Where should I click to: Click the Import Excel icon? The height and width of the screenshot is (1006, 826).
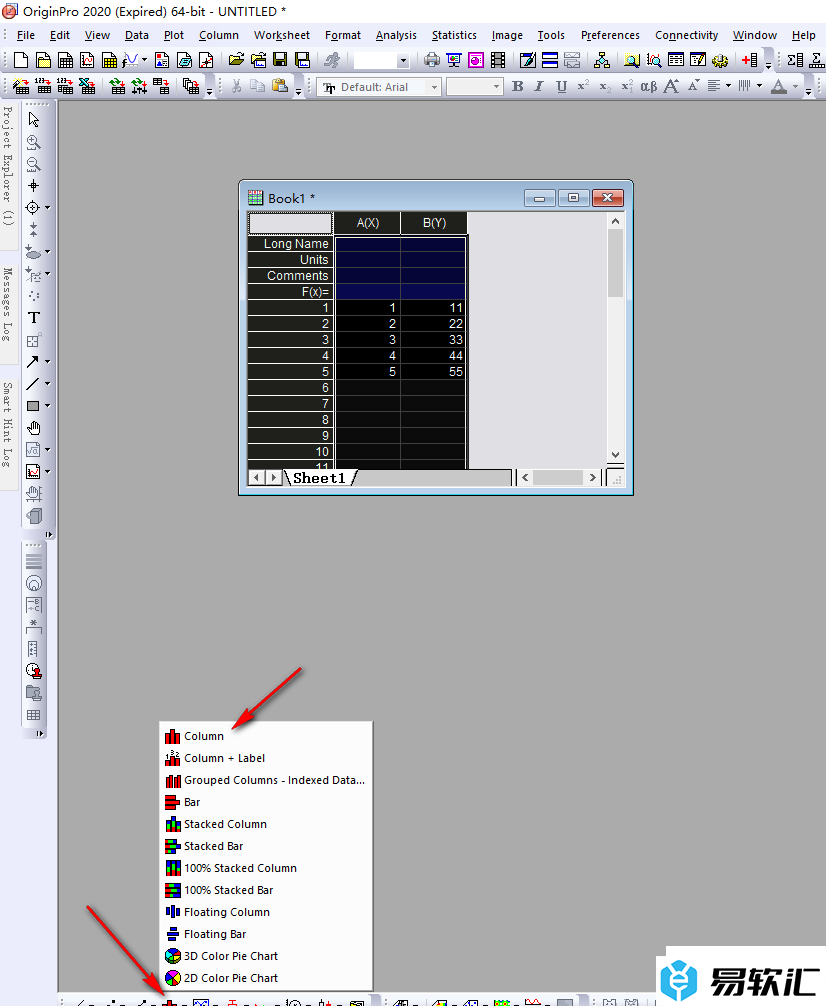pyautogui.click(x=87, y=86)
